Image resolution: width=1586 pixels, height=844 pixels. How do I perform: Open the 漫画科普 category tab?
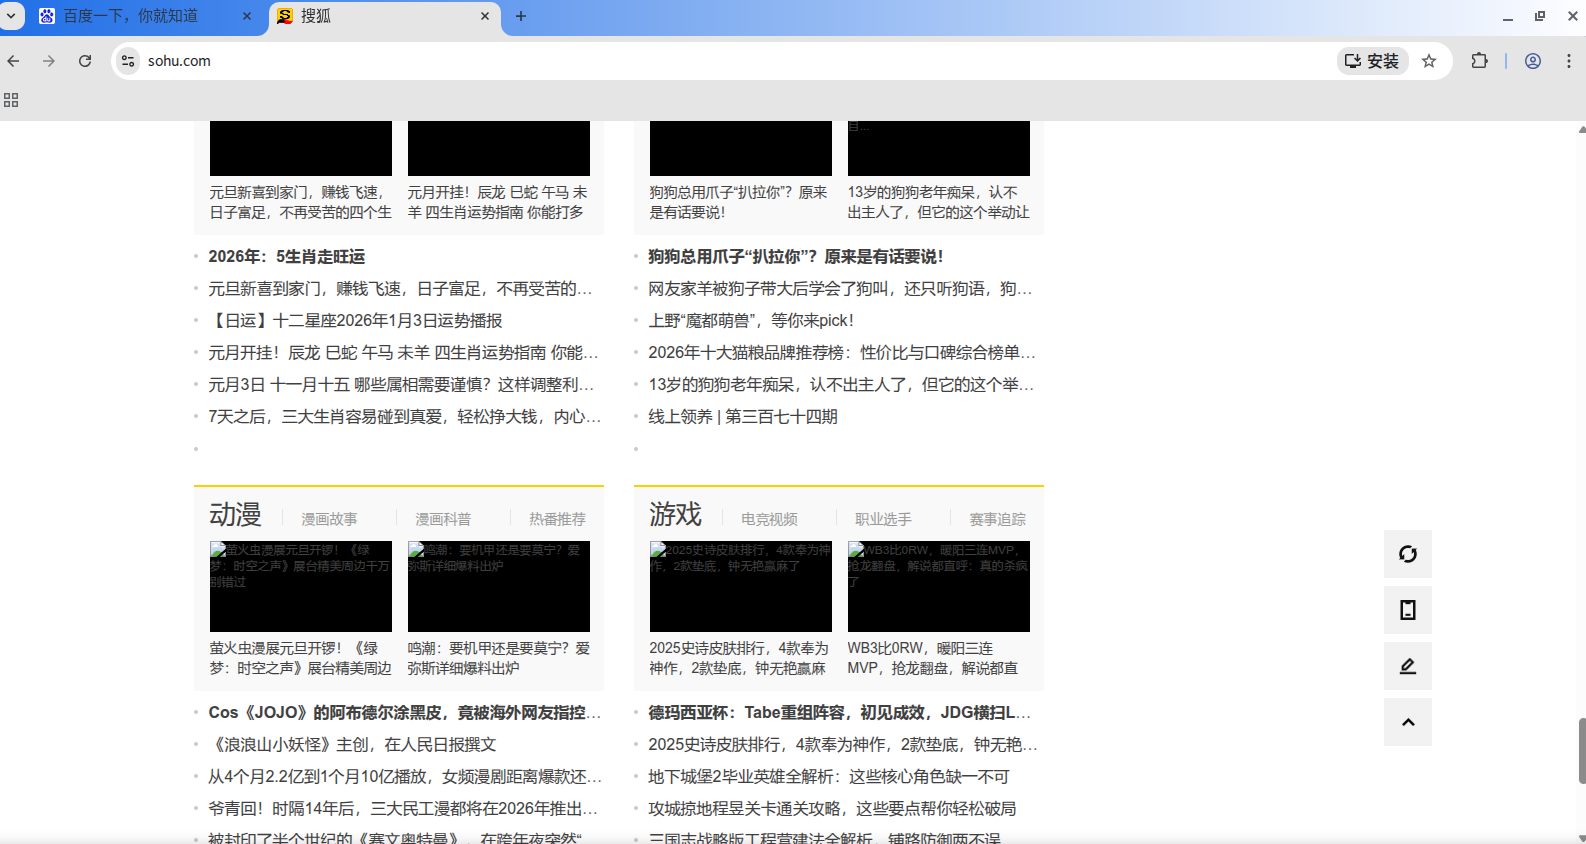point(443,519)
